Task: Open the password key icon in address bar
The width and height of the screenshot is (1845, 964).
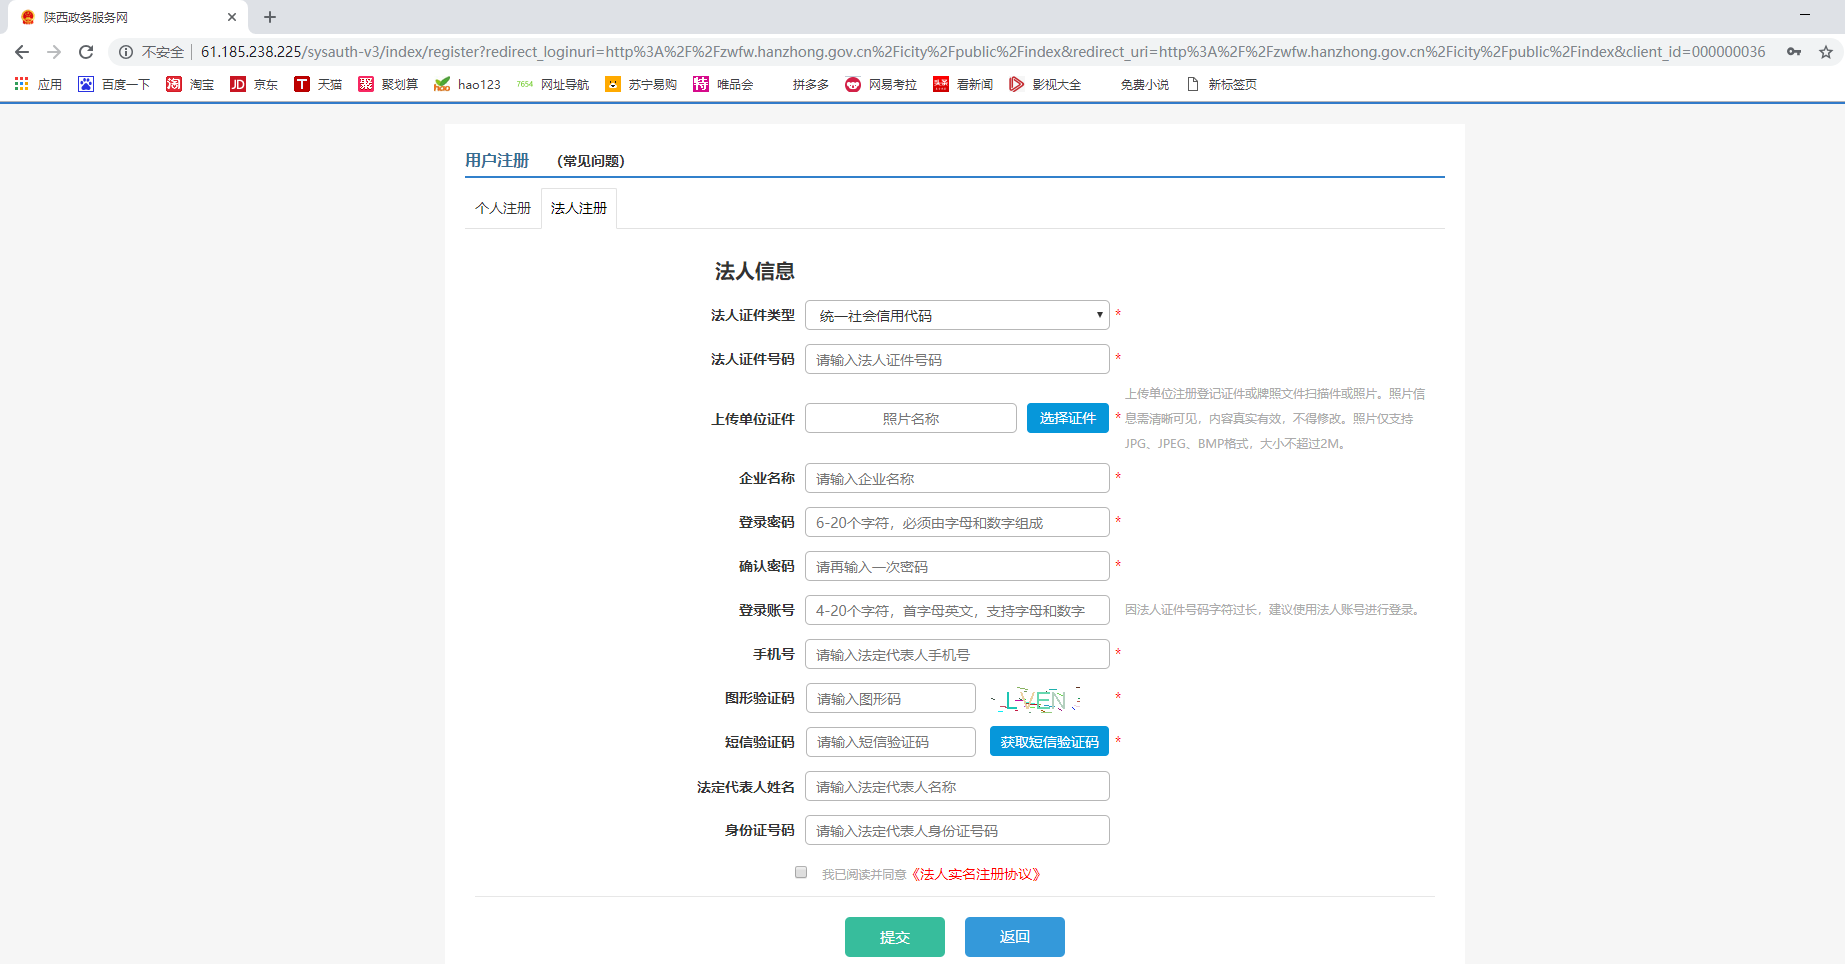Action: point(1792,50)
